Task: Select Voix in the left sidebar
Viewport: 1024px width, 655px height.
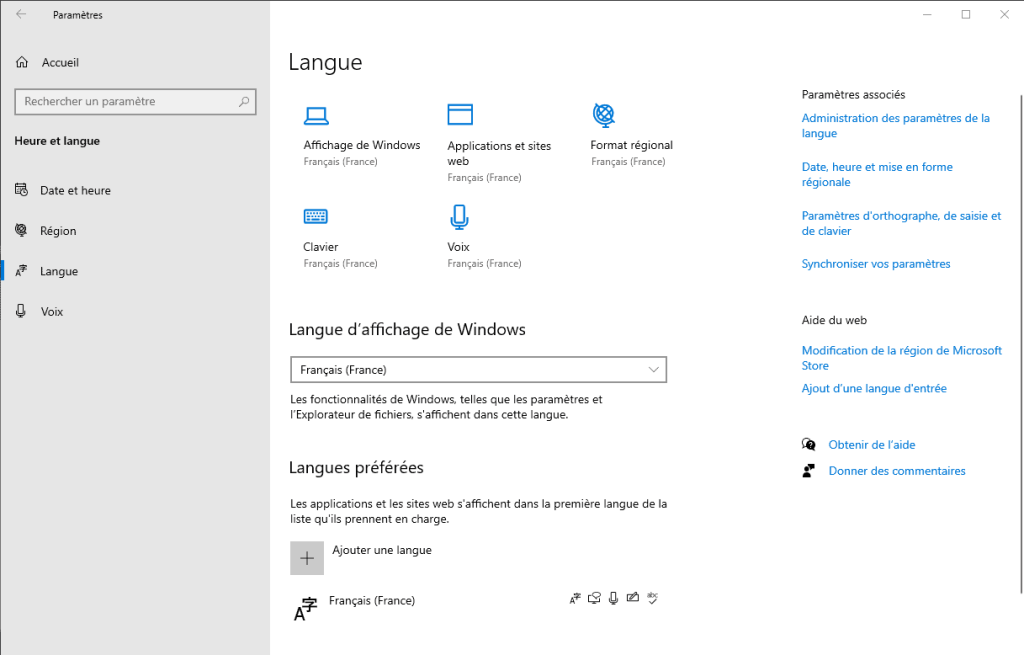Action: (51, 312)
